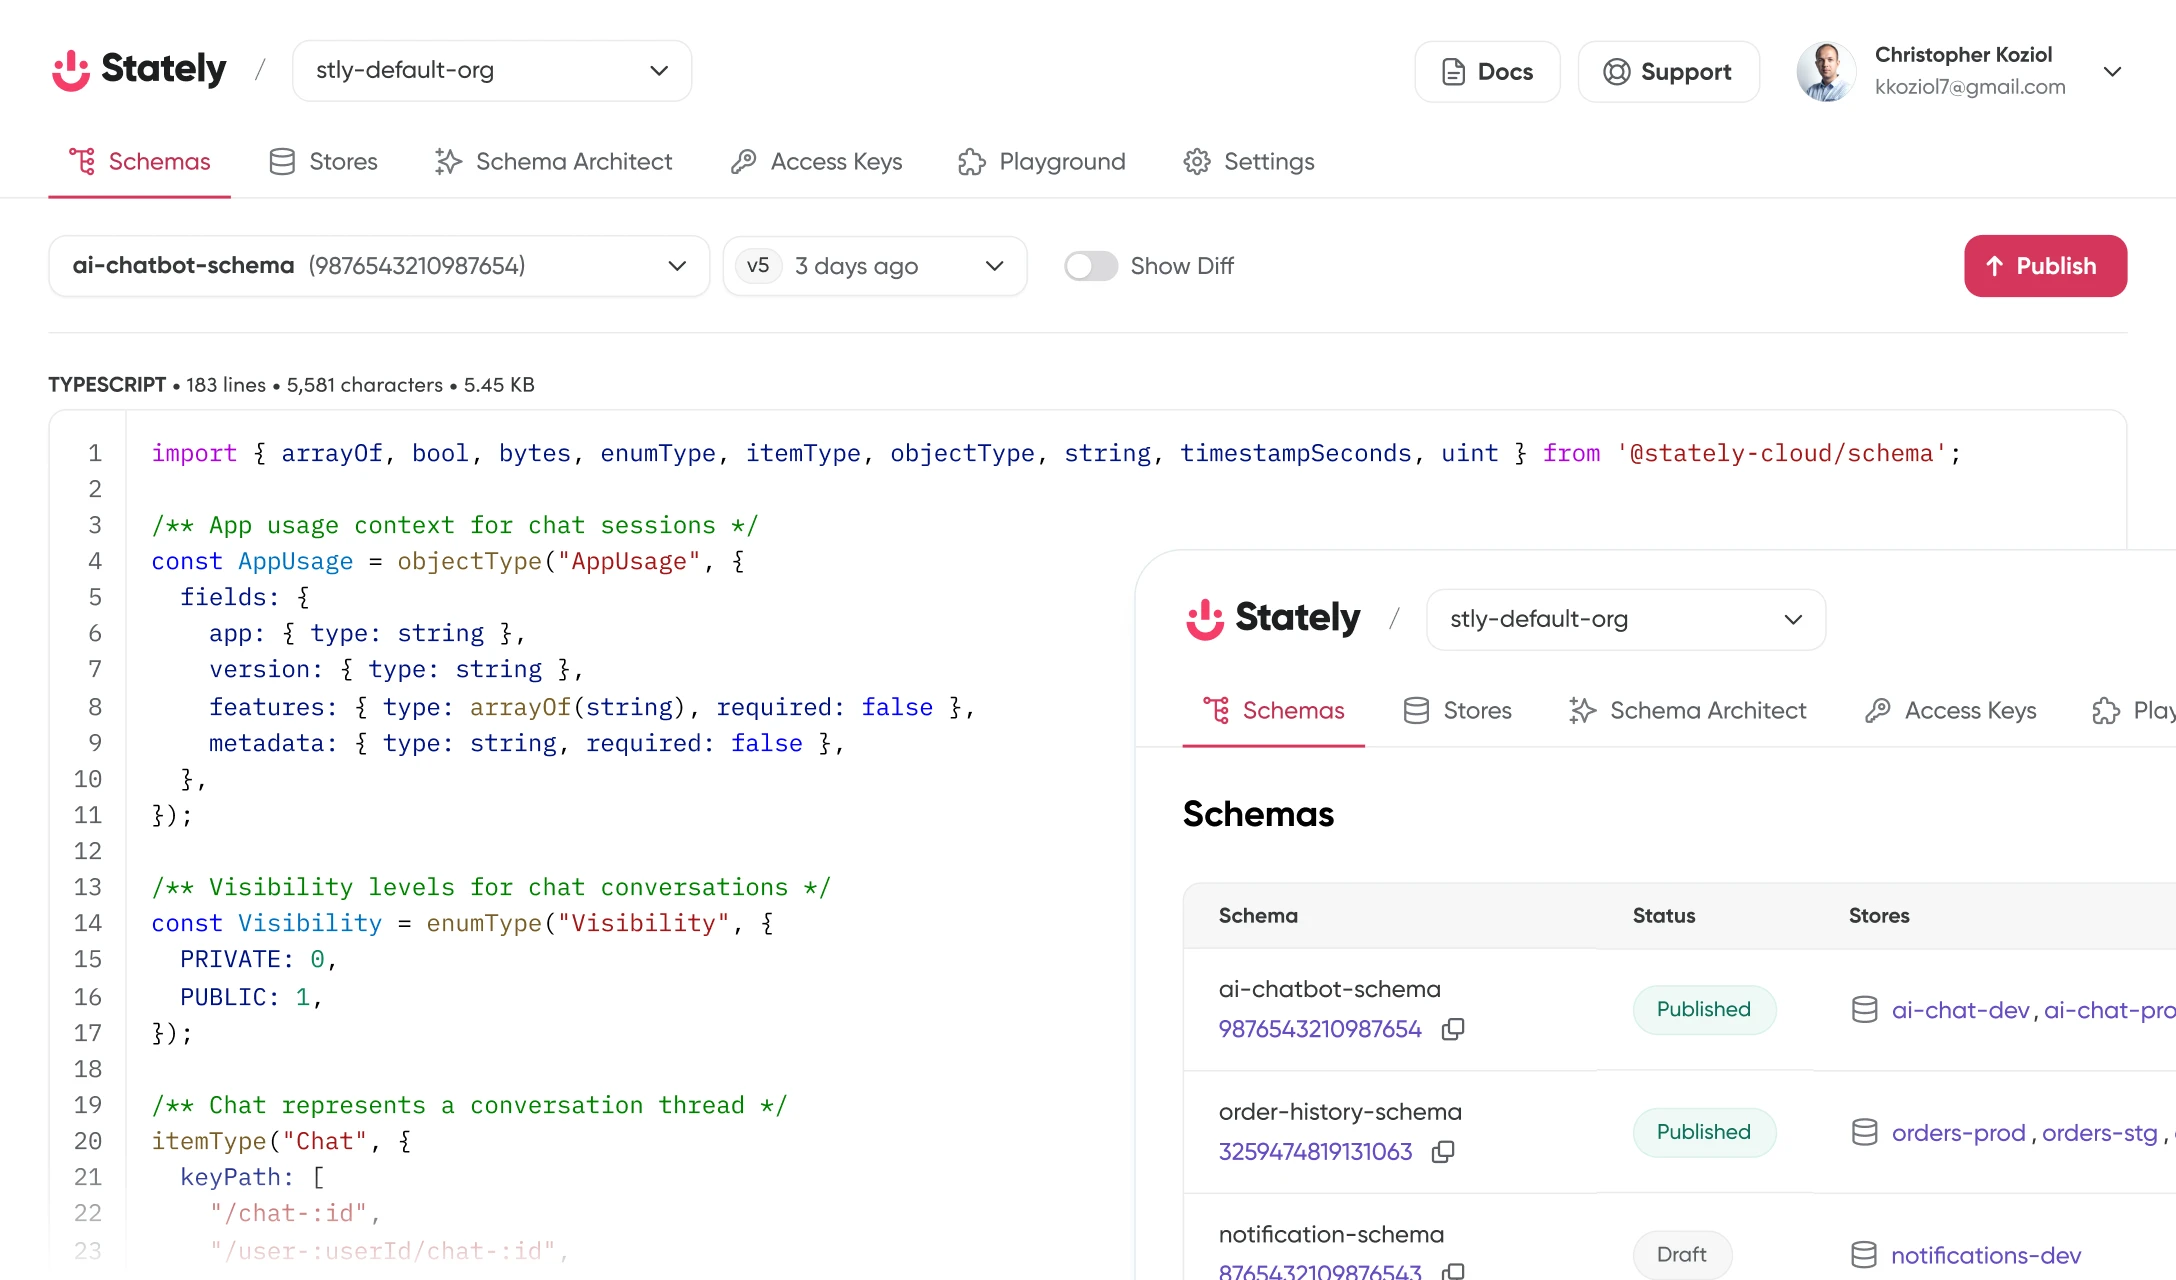The width and height of the screenshot is (2176, 1280).
Task: Open the Playground tab in main window
Action: [1041, 161]
